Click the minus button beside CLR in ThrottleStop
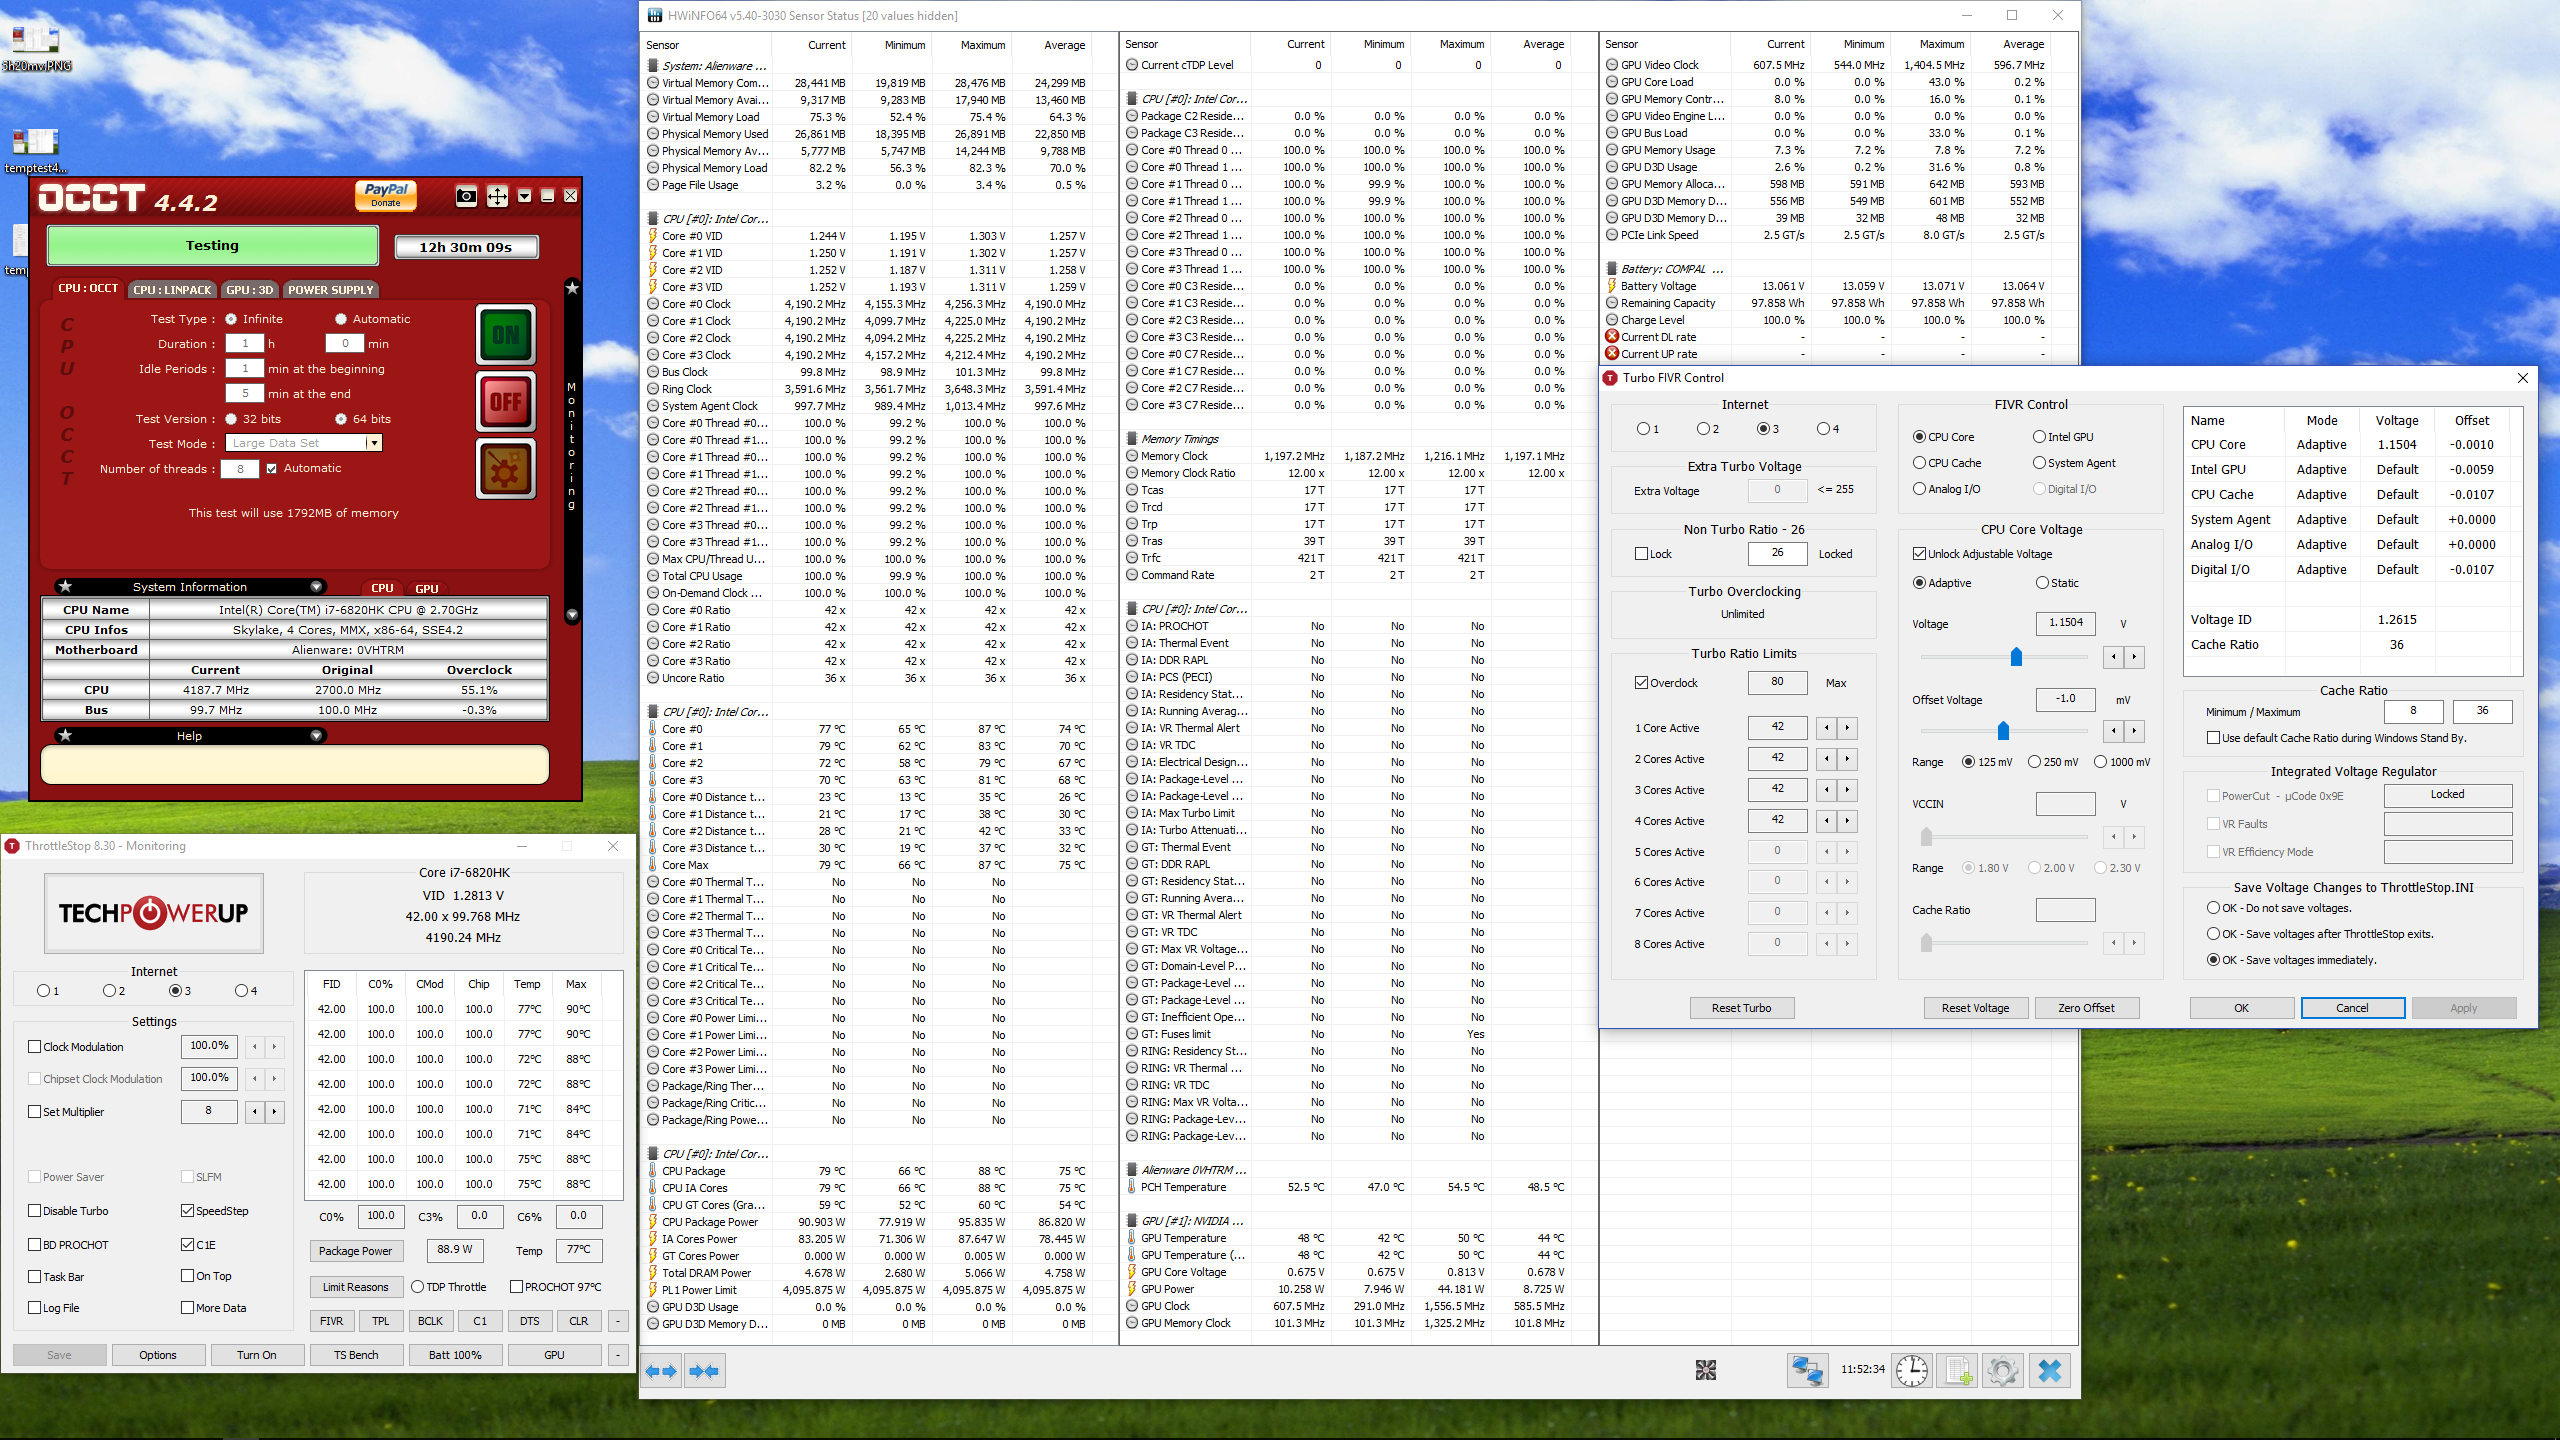 point(618,1321)
